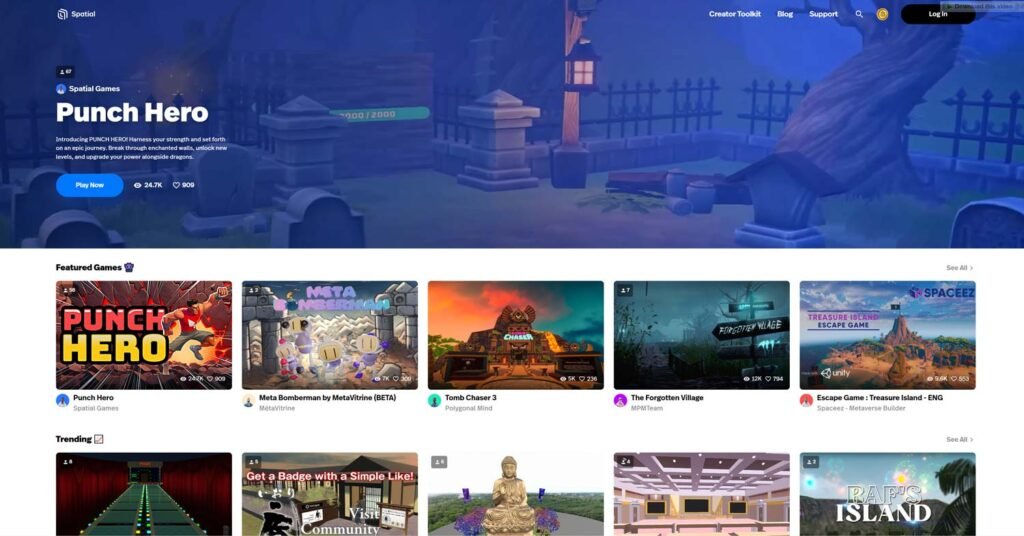Open Treasure Island Escape Game thumbnail

pos(888,335)
